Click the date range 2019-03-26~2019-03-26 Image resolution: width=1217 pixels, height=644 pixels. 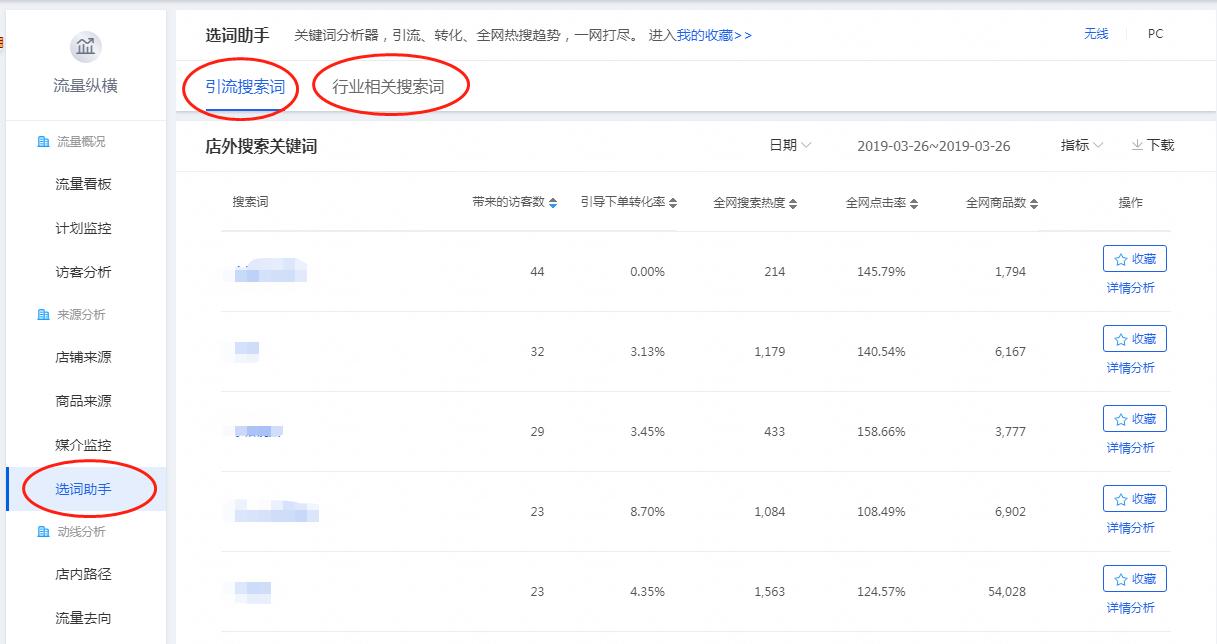pyautogui.click(x=934, y=146)
